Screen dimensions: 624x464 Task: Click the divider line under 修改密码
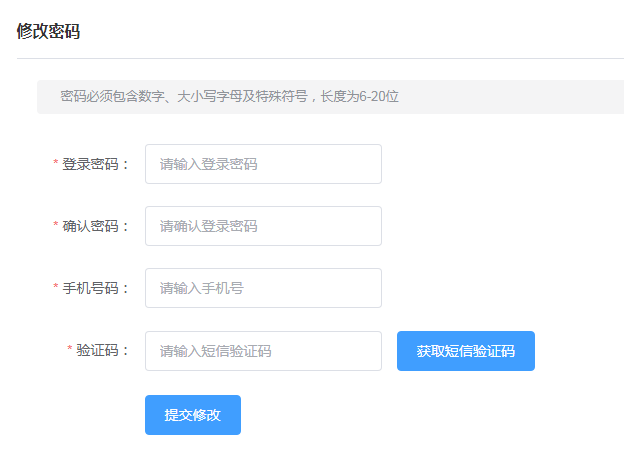[x=320, y=59]
